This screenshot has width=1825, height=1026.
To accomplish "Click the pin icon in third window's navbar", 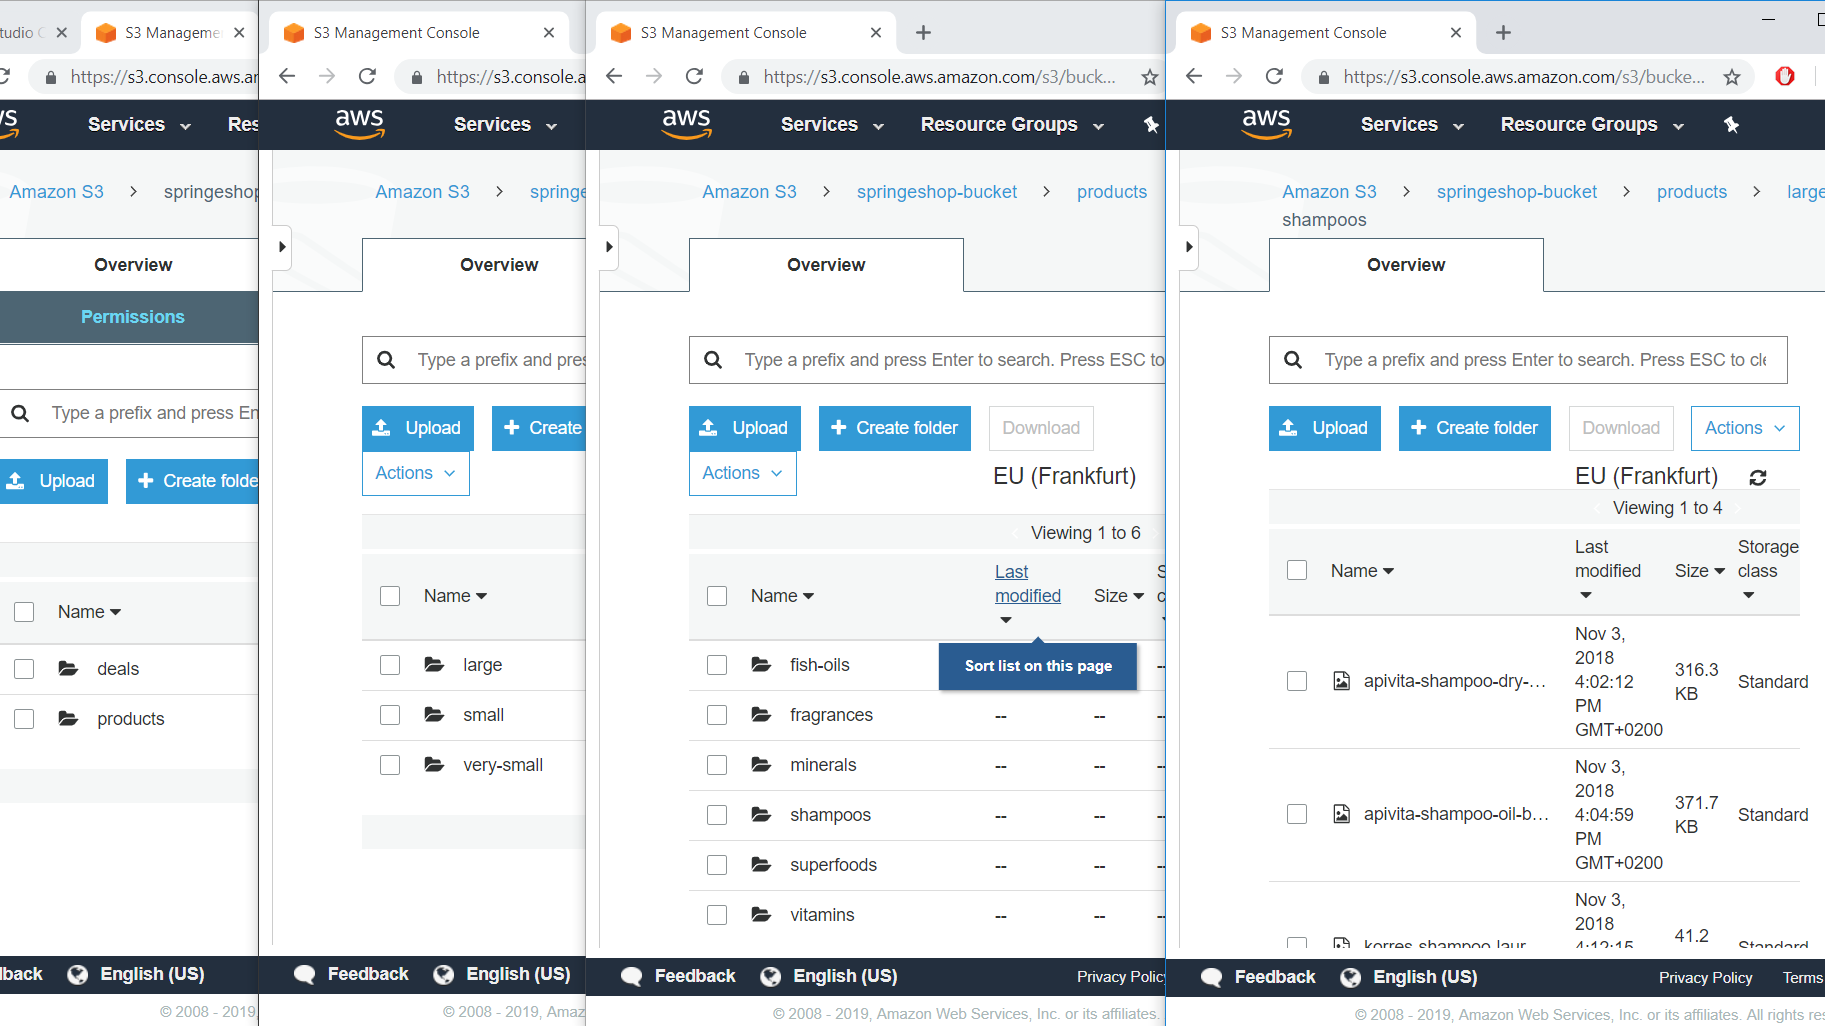I will (x=1151, y=125).
